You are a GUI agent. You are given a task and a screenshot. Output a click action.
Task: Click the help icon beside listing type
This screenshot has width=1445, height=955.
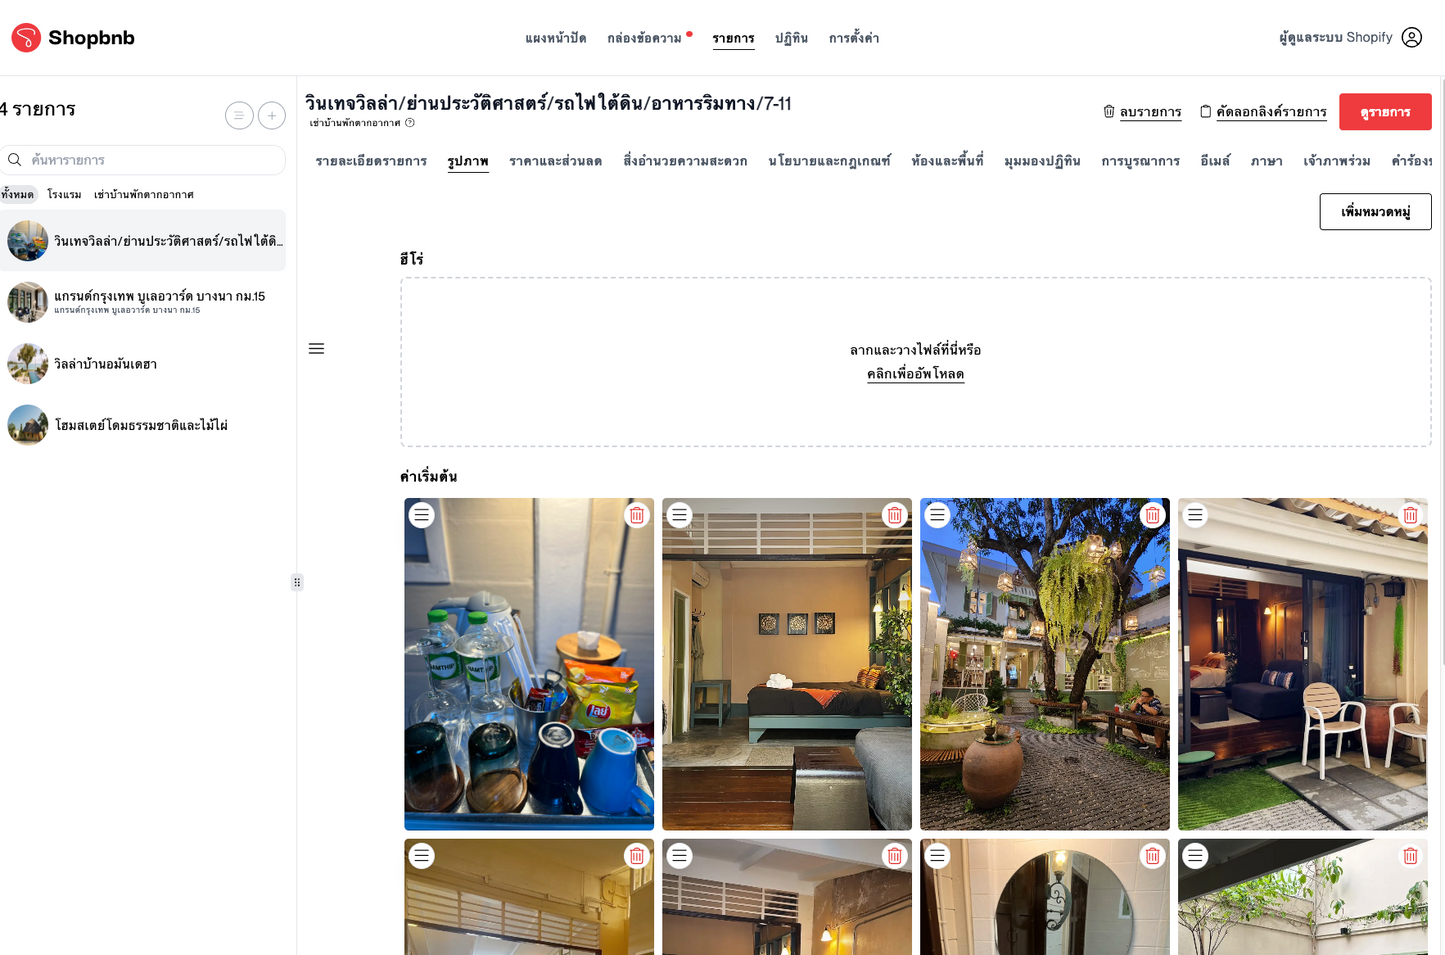coord(410,123)
